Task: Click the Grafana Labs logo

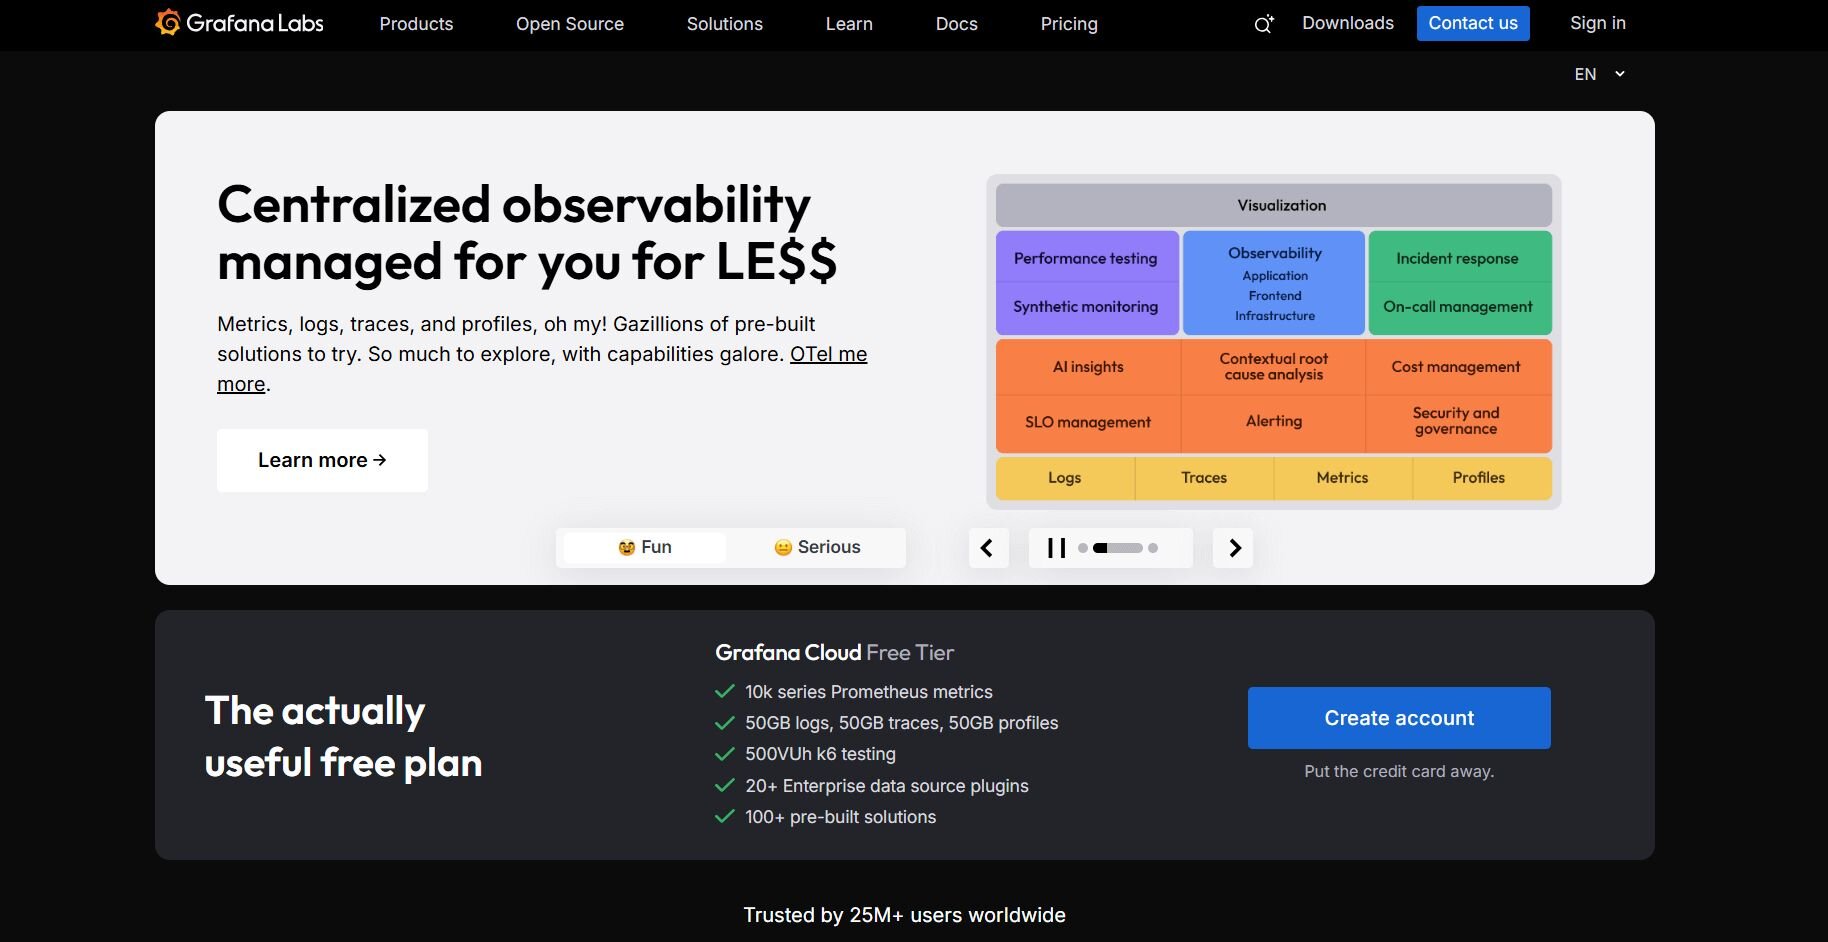Action: click(240, 23)
